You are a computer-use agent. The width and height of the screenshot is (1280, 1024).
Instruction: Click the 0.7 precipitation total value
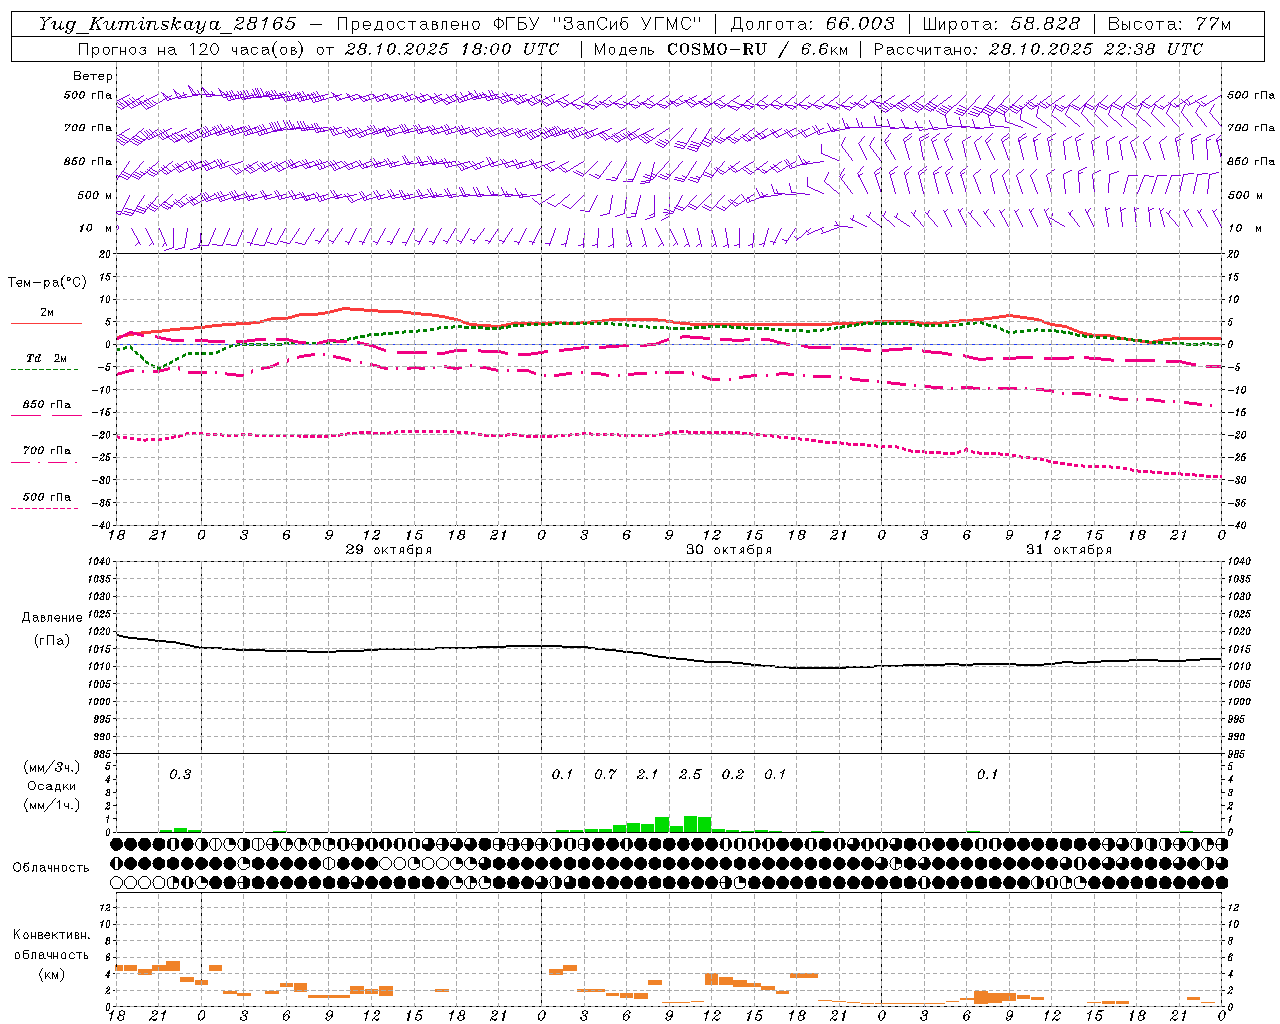[605, 774]
